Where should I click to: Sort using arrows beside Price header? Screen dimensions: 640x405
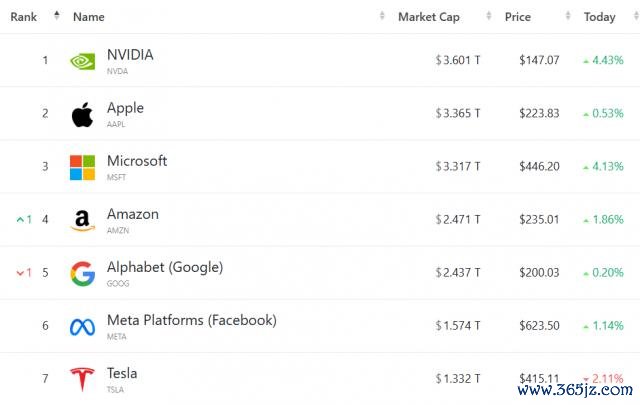568,16
